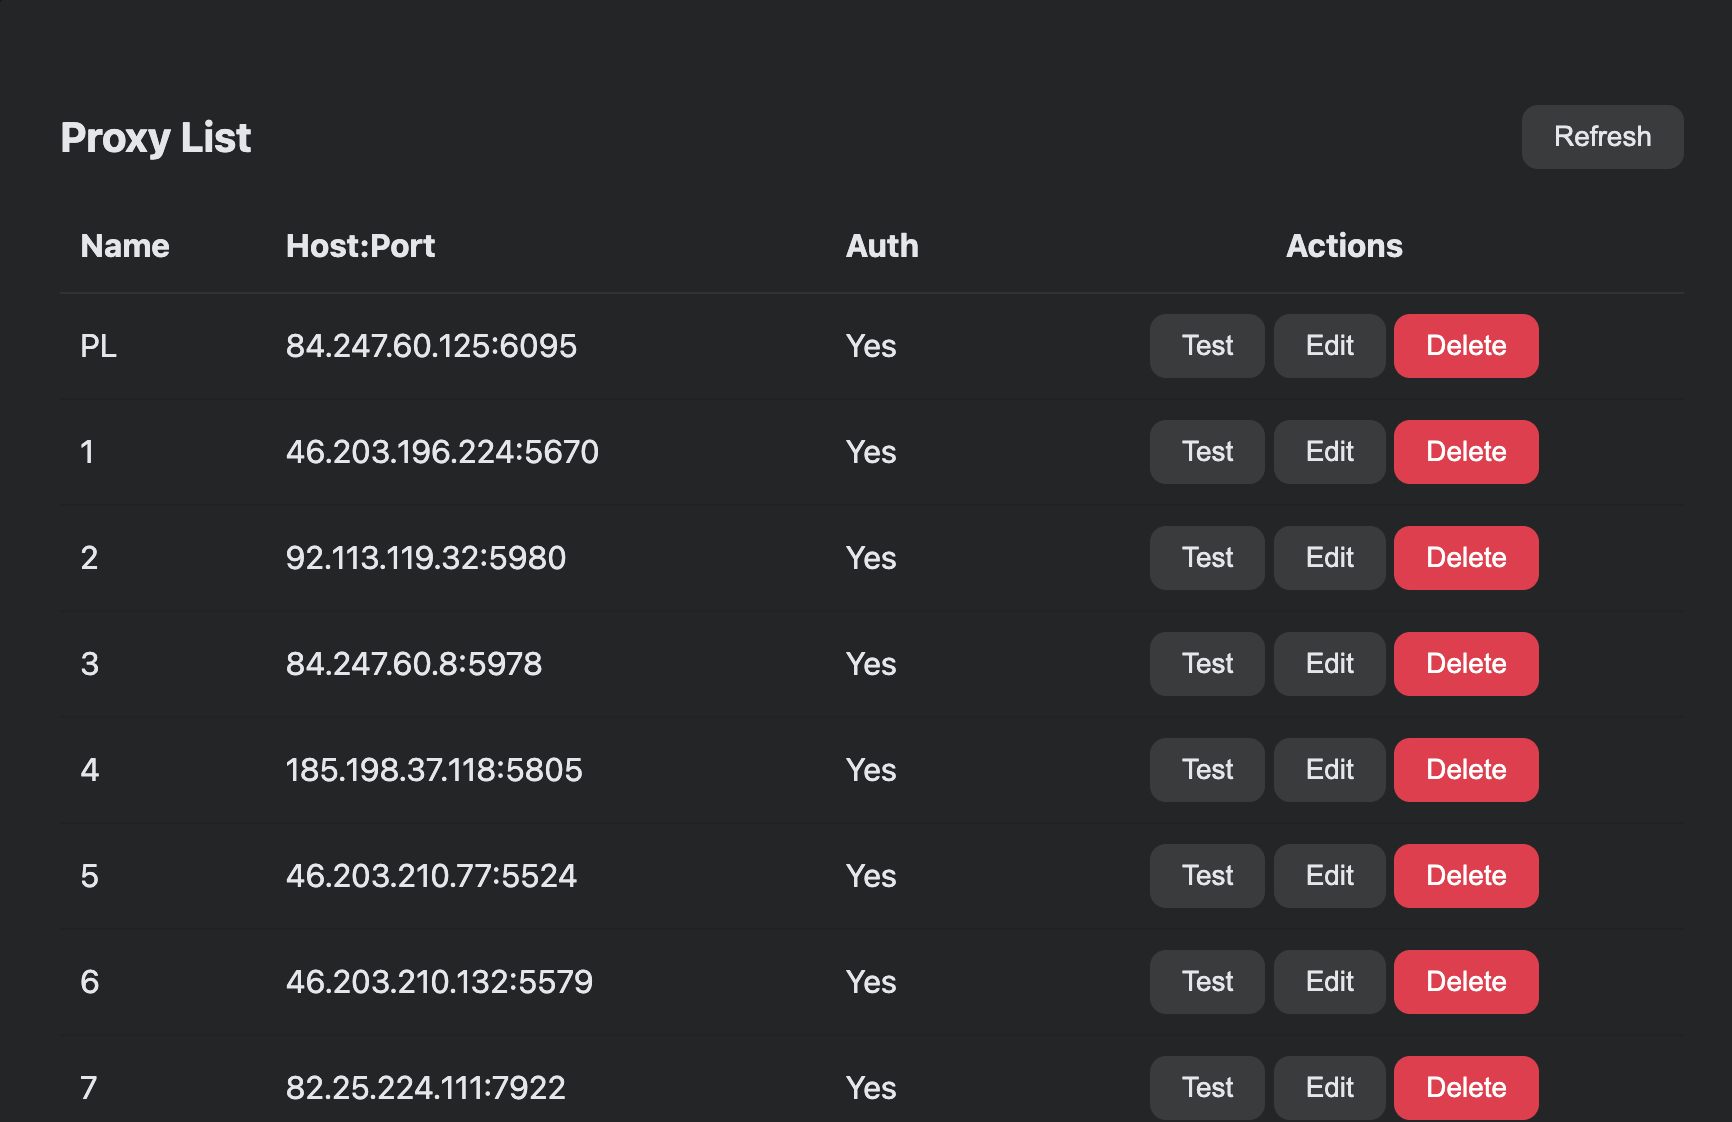
Task: Delete proxy 185.198.37.118:5805
Action: [x=1466, y=770]
